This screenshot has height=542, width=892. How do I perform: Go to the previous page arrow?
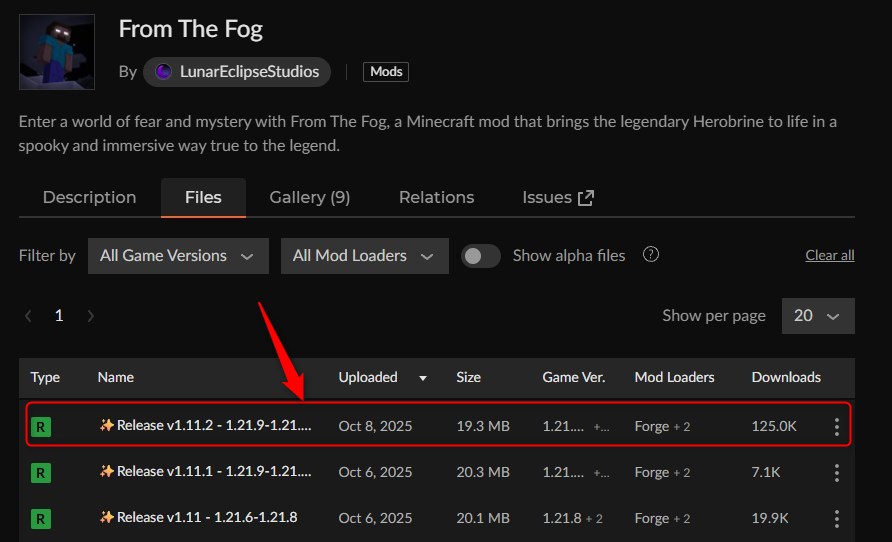tap(28, 316)
